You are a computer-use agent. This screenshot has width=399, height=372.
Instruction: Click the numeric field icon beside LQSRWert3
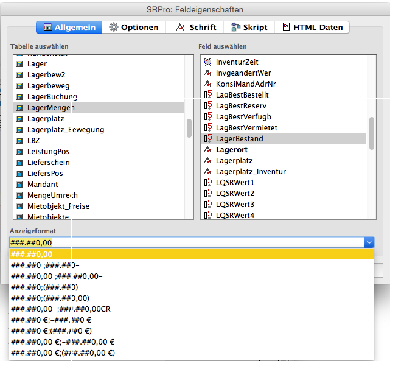point(208,204)
